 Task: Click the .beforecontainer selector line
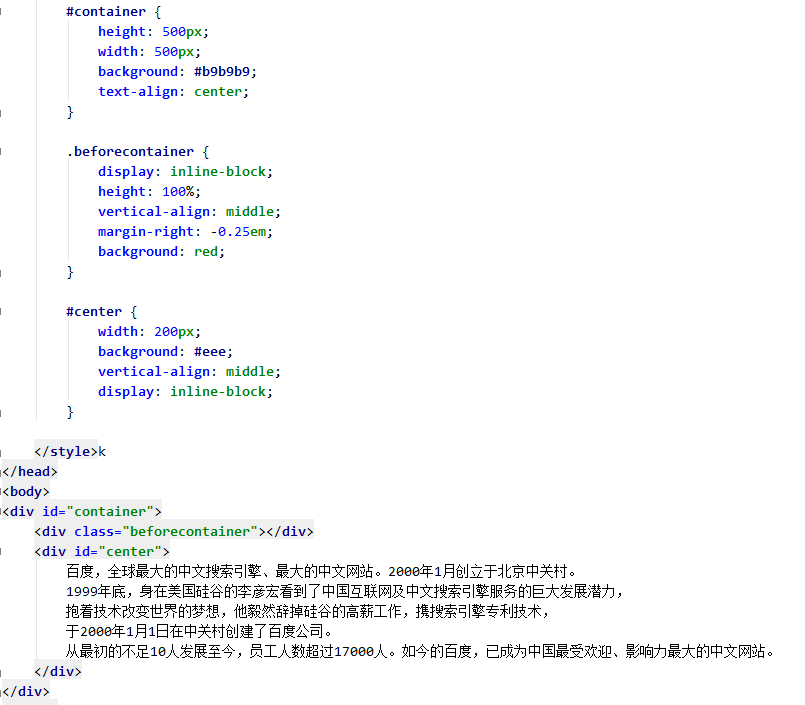click(138, 151)
